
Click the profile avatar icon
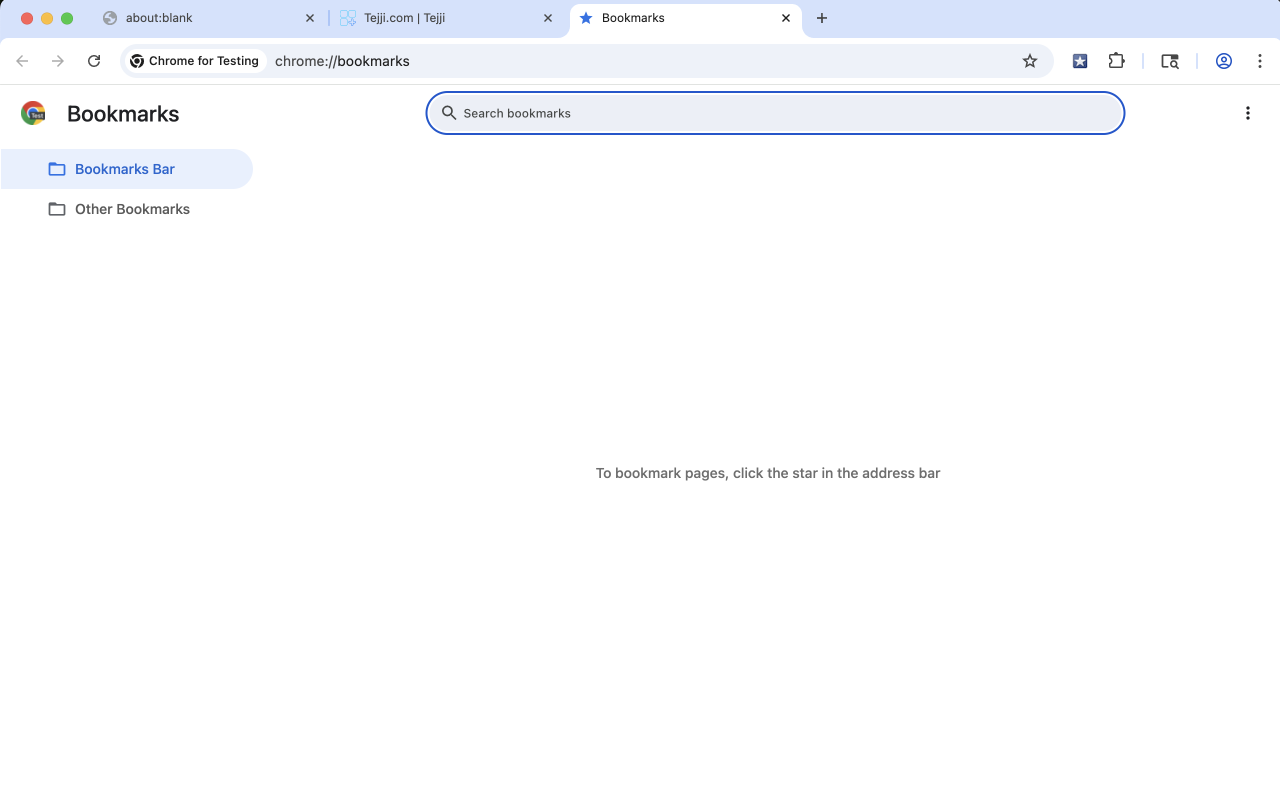click(x=1223, y=61)
